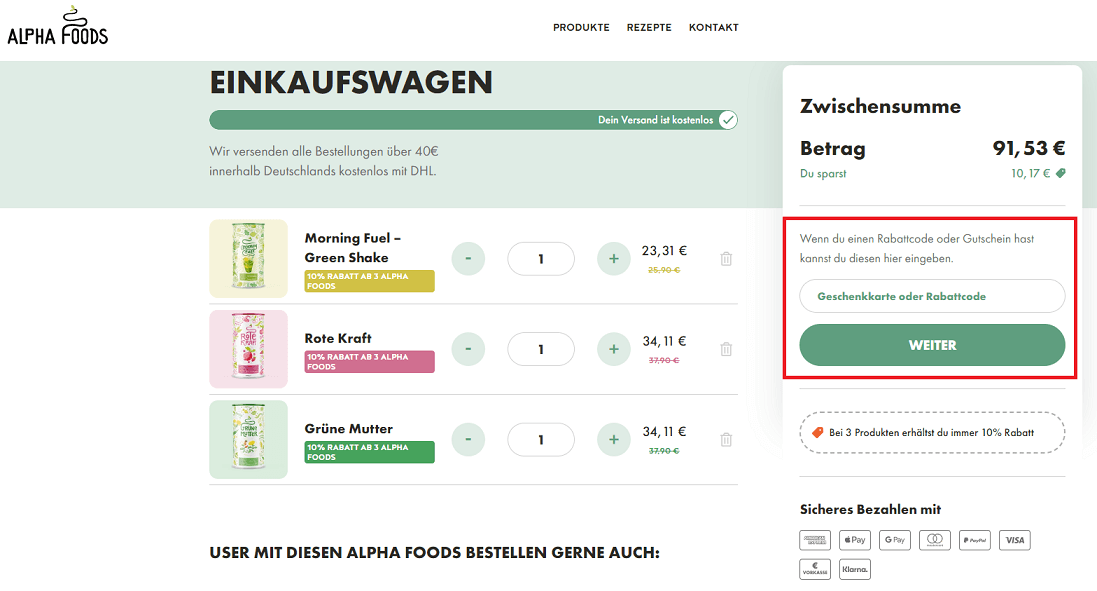1097x591 pixels.
Task: Increase quantity of Grüne Mutter
Action: tap(614, 439)
